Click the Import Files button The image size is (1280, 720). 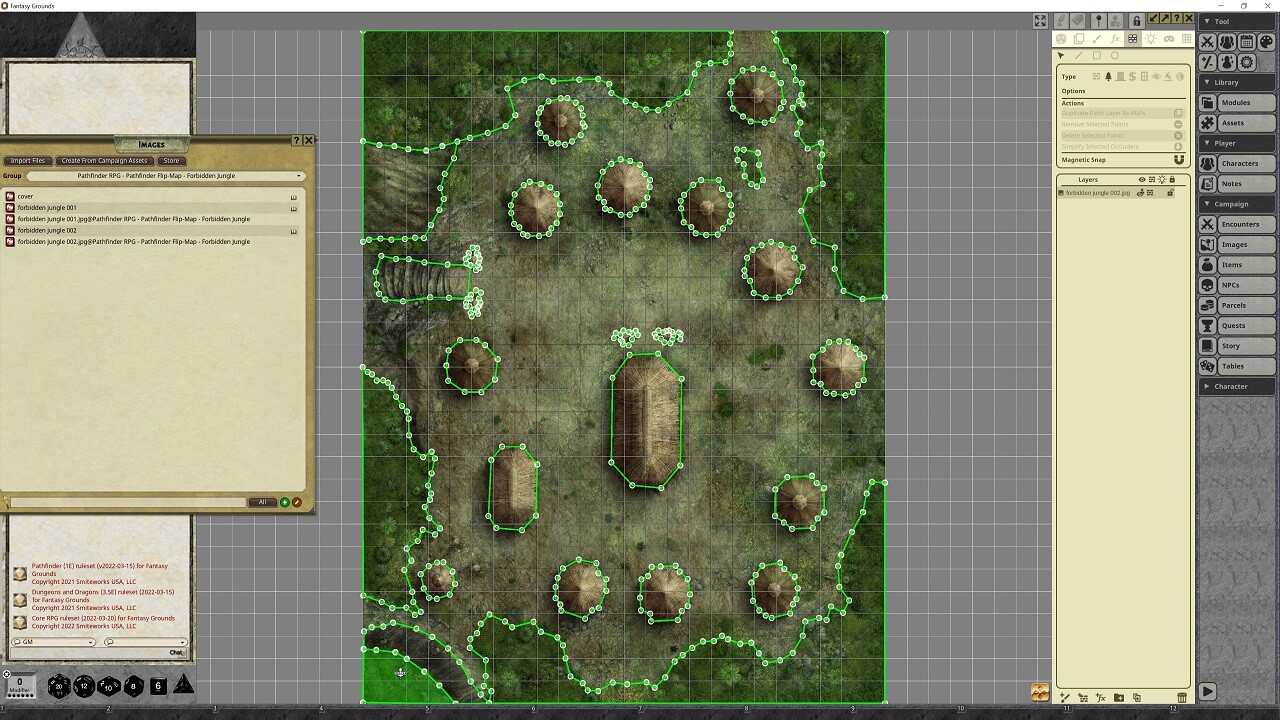(x=28, y=160)
